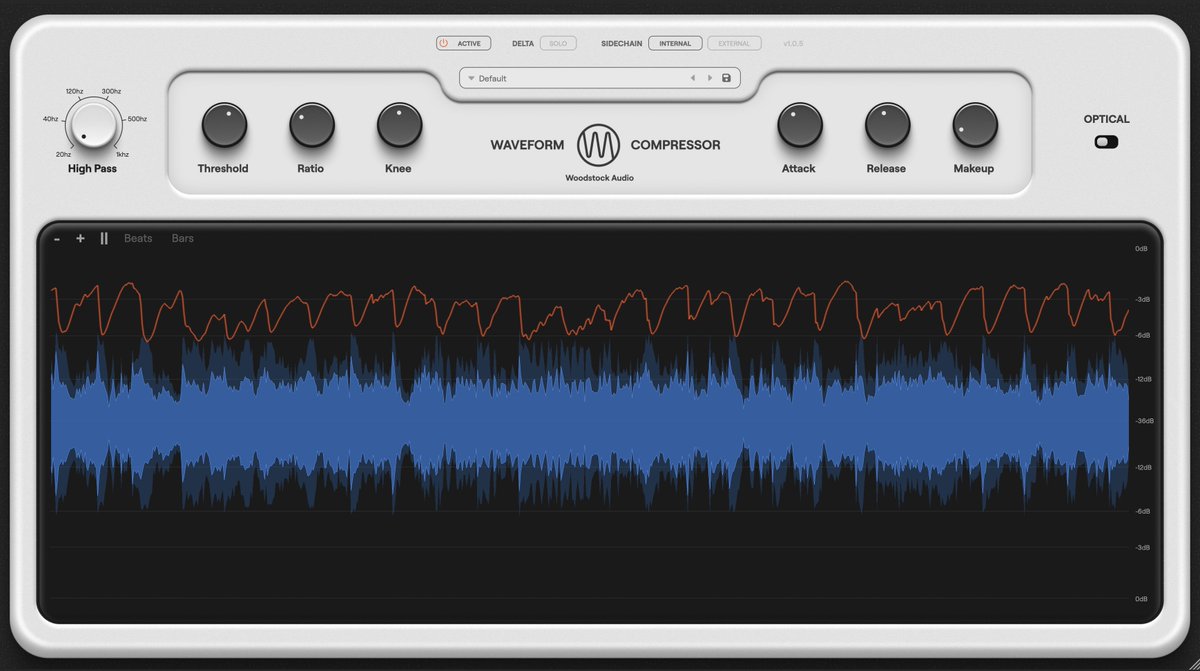Select EXTERNAL sidechain mode
This screenshot has height=671, width=1200.
tap(735, 43)
